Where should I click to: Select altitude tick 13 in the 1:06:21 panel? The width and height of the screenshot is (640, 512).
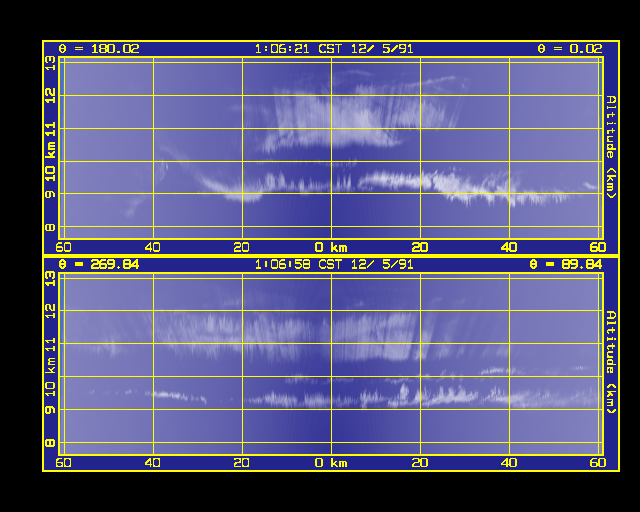(50, 63)
